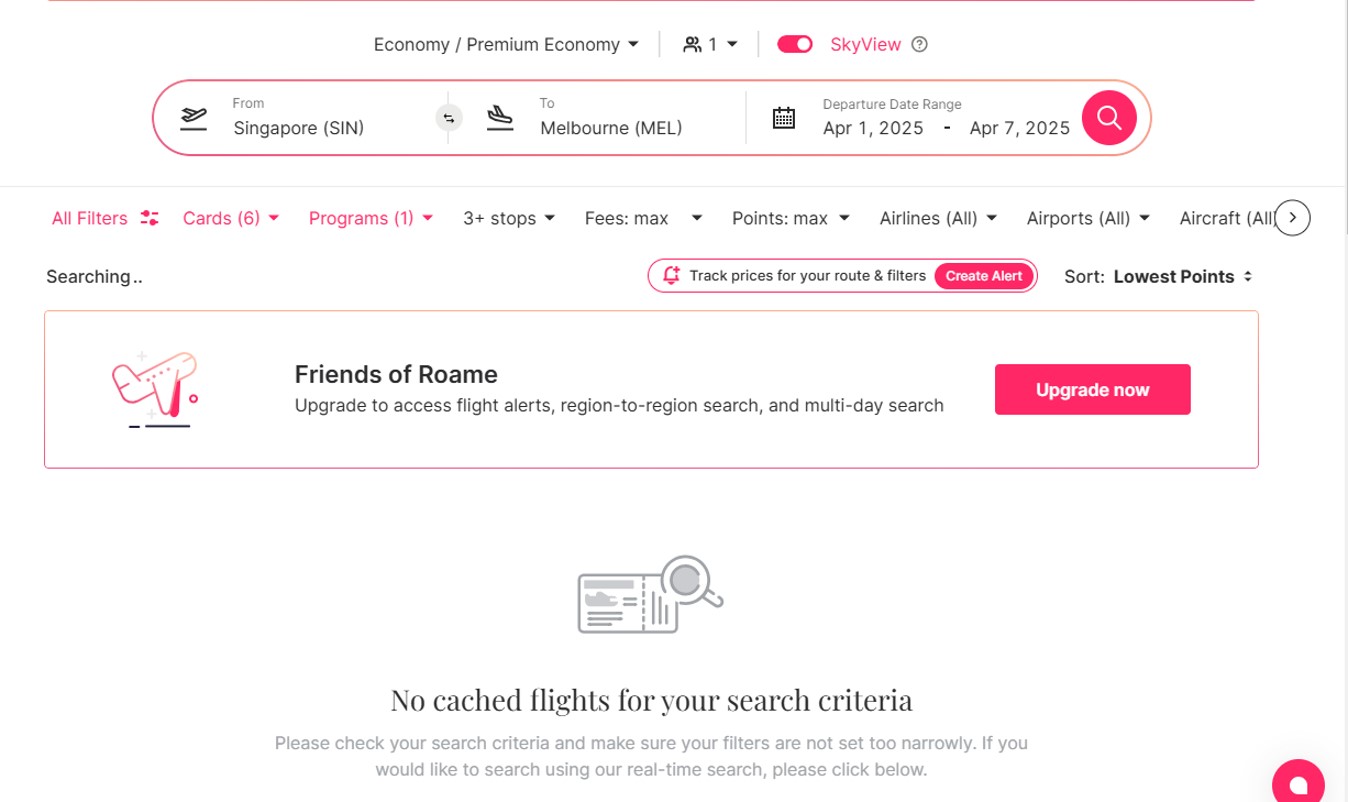Open the chat bubble widget

coord(1298,783)
